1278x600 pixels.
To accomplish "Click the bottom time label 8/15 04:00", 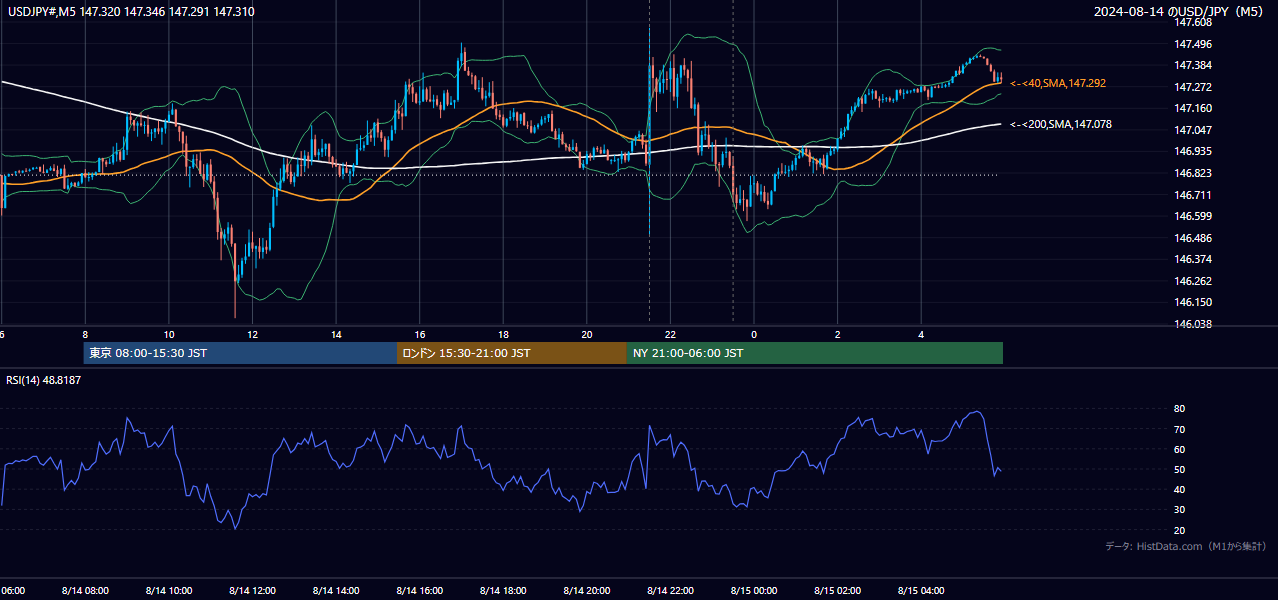I will pyautogui.click(x=921, y=591).
